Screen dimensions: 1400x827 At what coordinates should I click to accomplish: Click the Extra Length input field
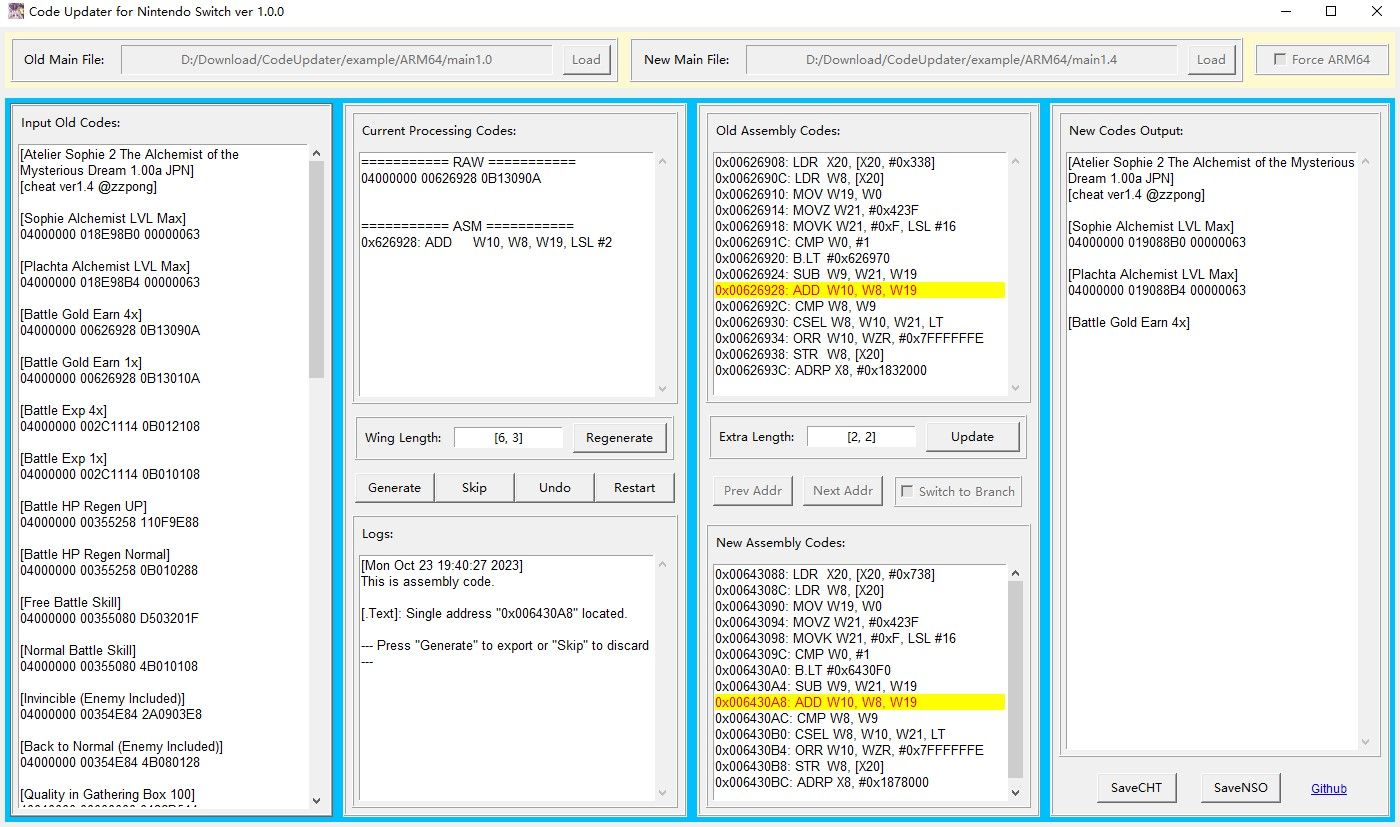pyautogui.click(x=861, y=436)
